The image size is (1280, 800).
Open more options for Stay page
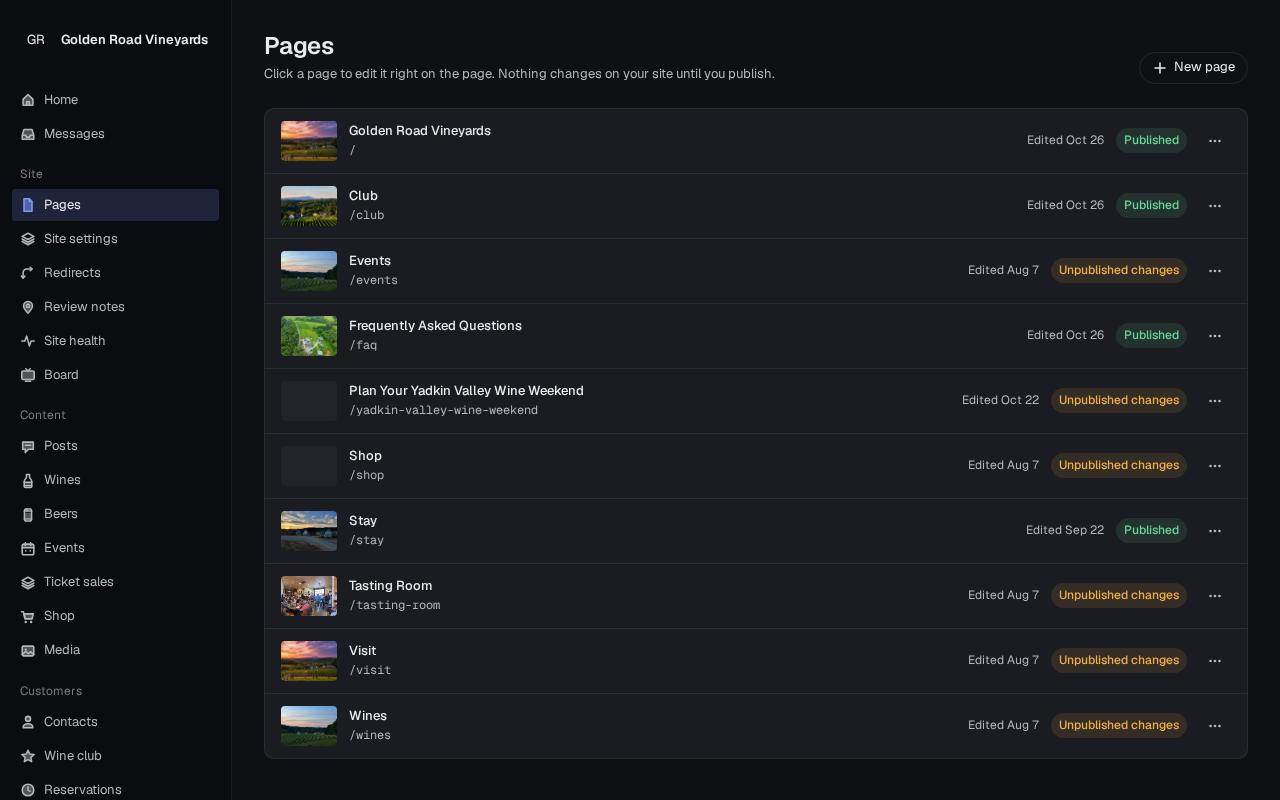click(1215, 531)
